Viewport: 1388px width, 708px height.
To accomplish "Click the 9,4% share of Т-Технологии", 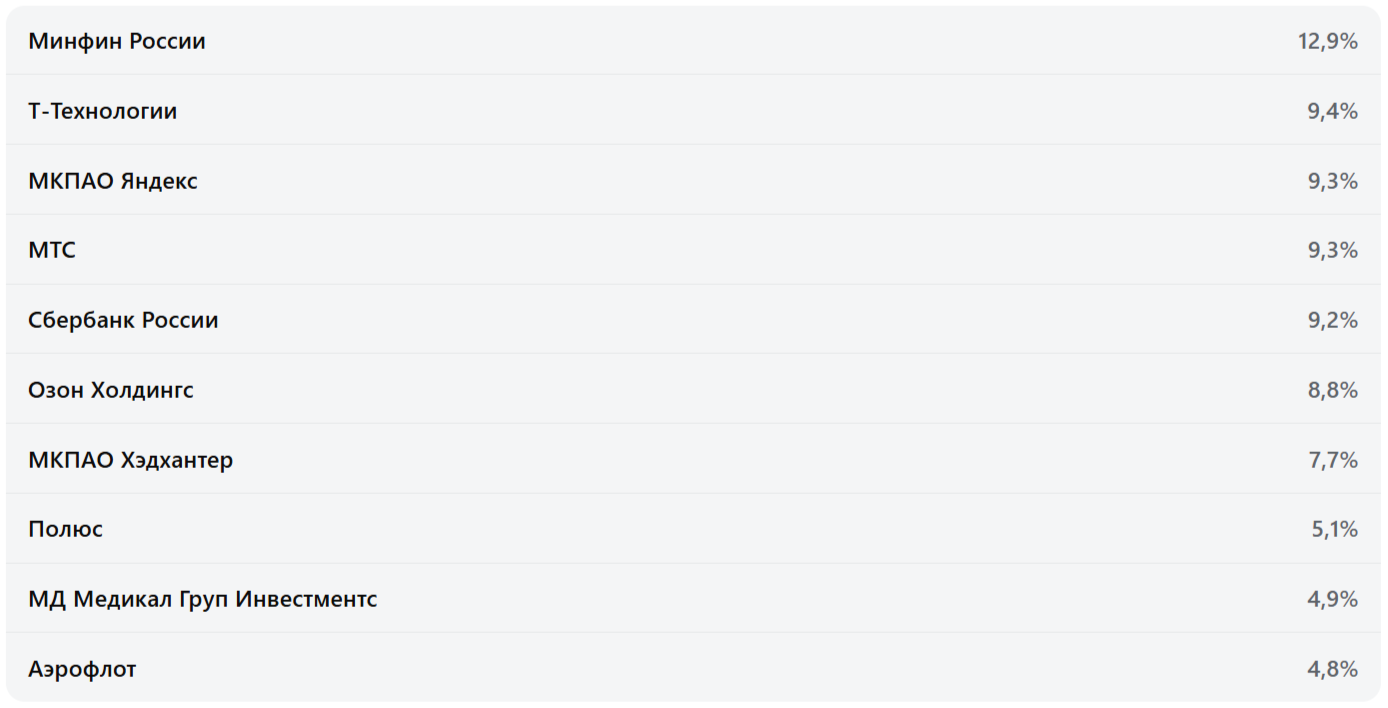I will tap(1332, 111).
